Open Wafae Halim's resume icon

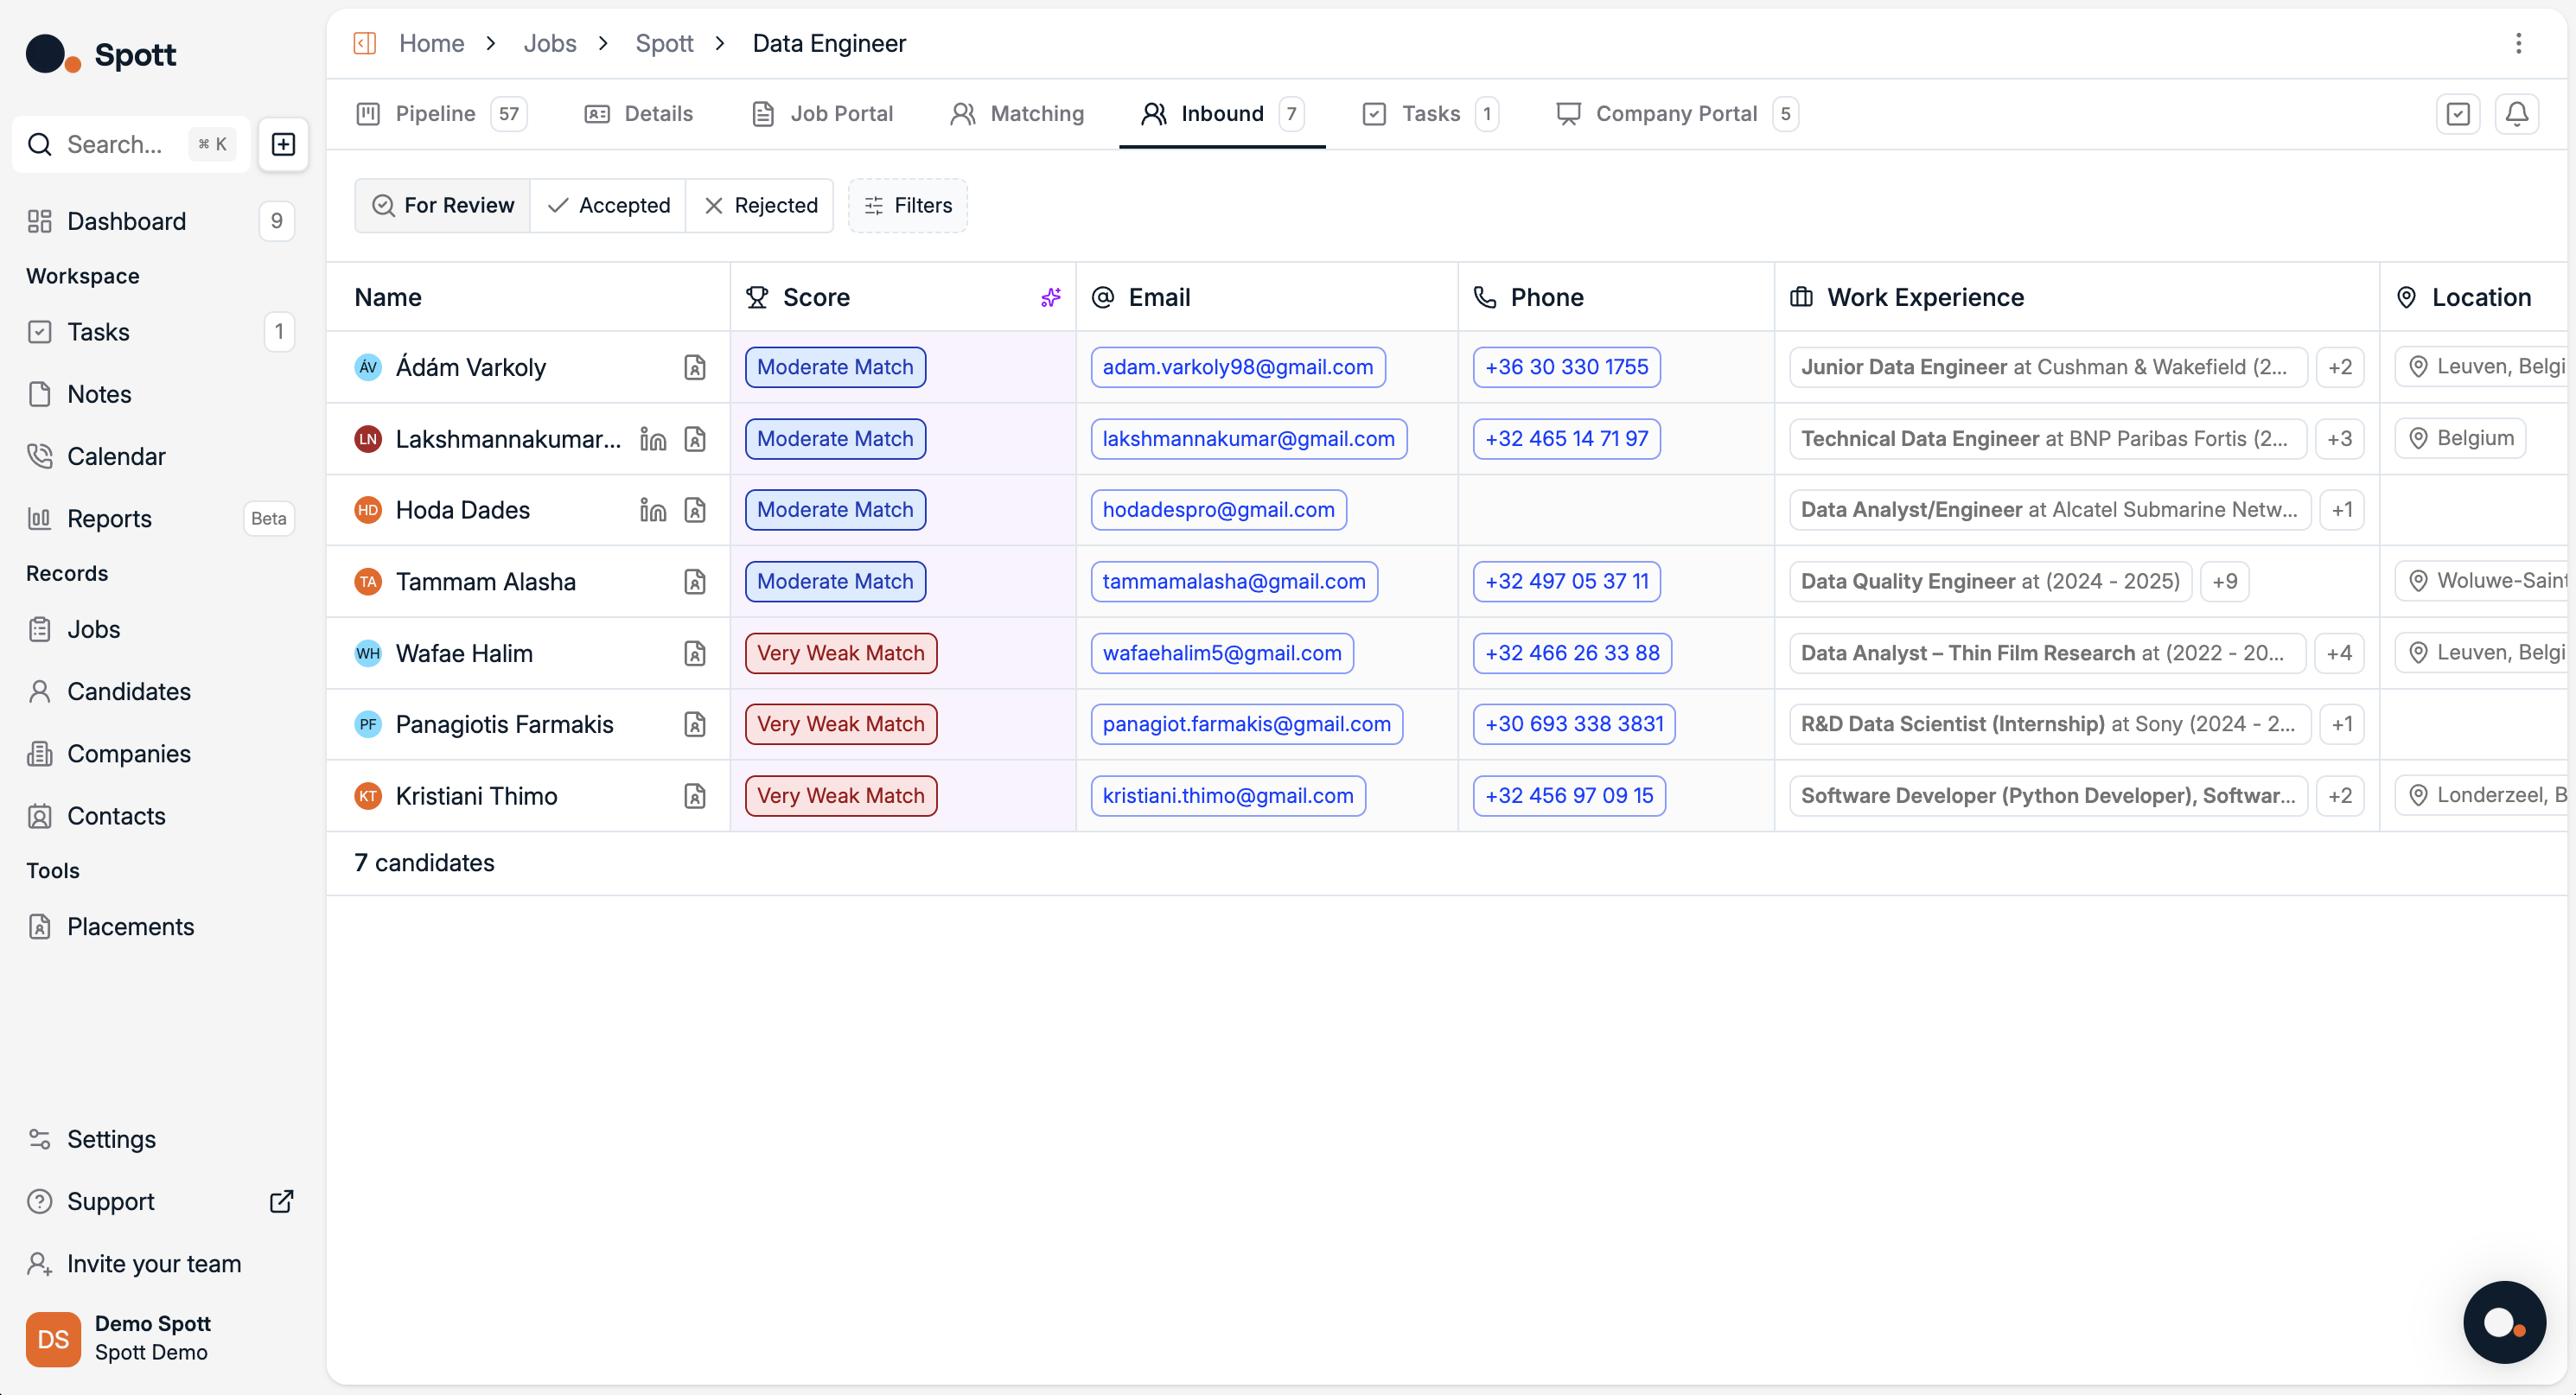click(695, 653)
